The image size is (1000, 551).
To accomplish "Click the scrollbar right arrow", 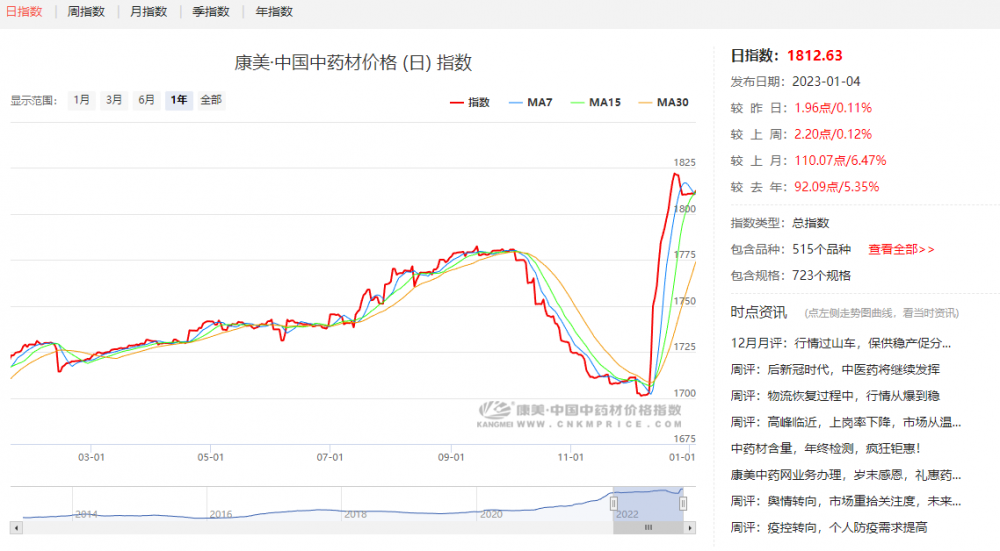I will (690, 528).
